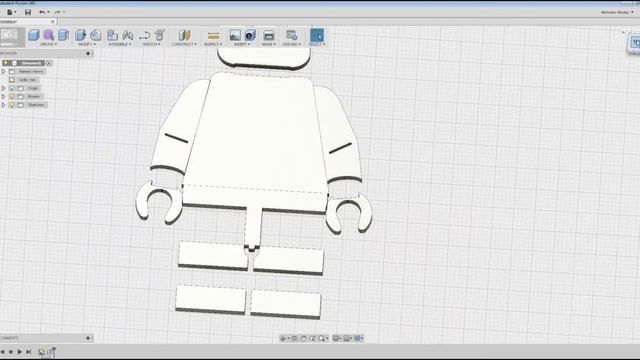
Task: Click the second Insert toolbar icon
Action: click(250, 35)
